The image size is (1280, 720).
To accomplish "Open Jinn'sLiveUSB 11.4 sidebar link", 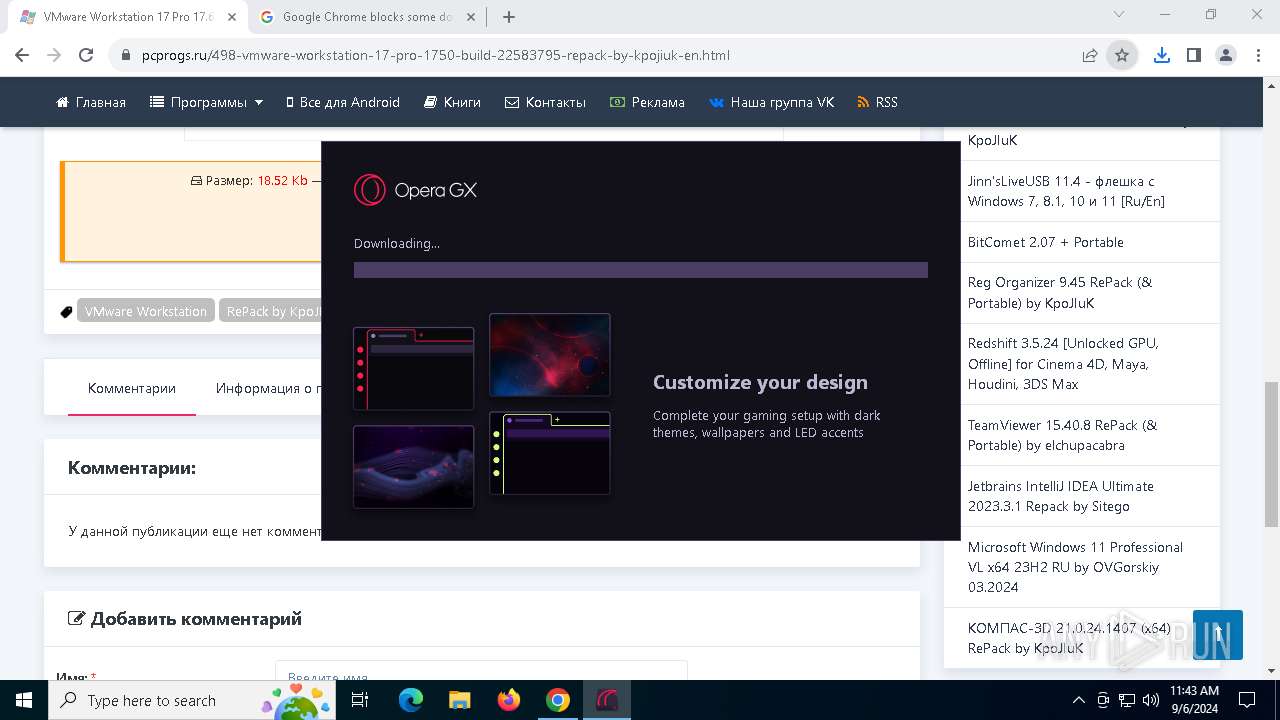I will pos(1066,191).
